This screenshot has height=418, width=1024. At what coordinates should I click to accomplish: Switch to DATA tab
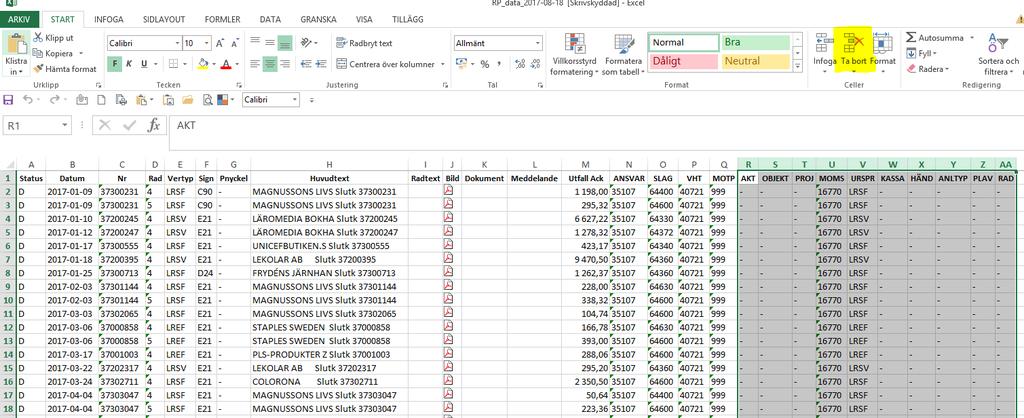tap(270, 20)
